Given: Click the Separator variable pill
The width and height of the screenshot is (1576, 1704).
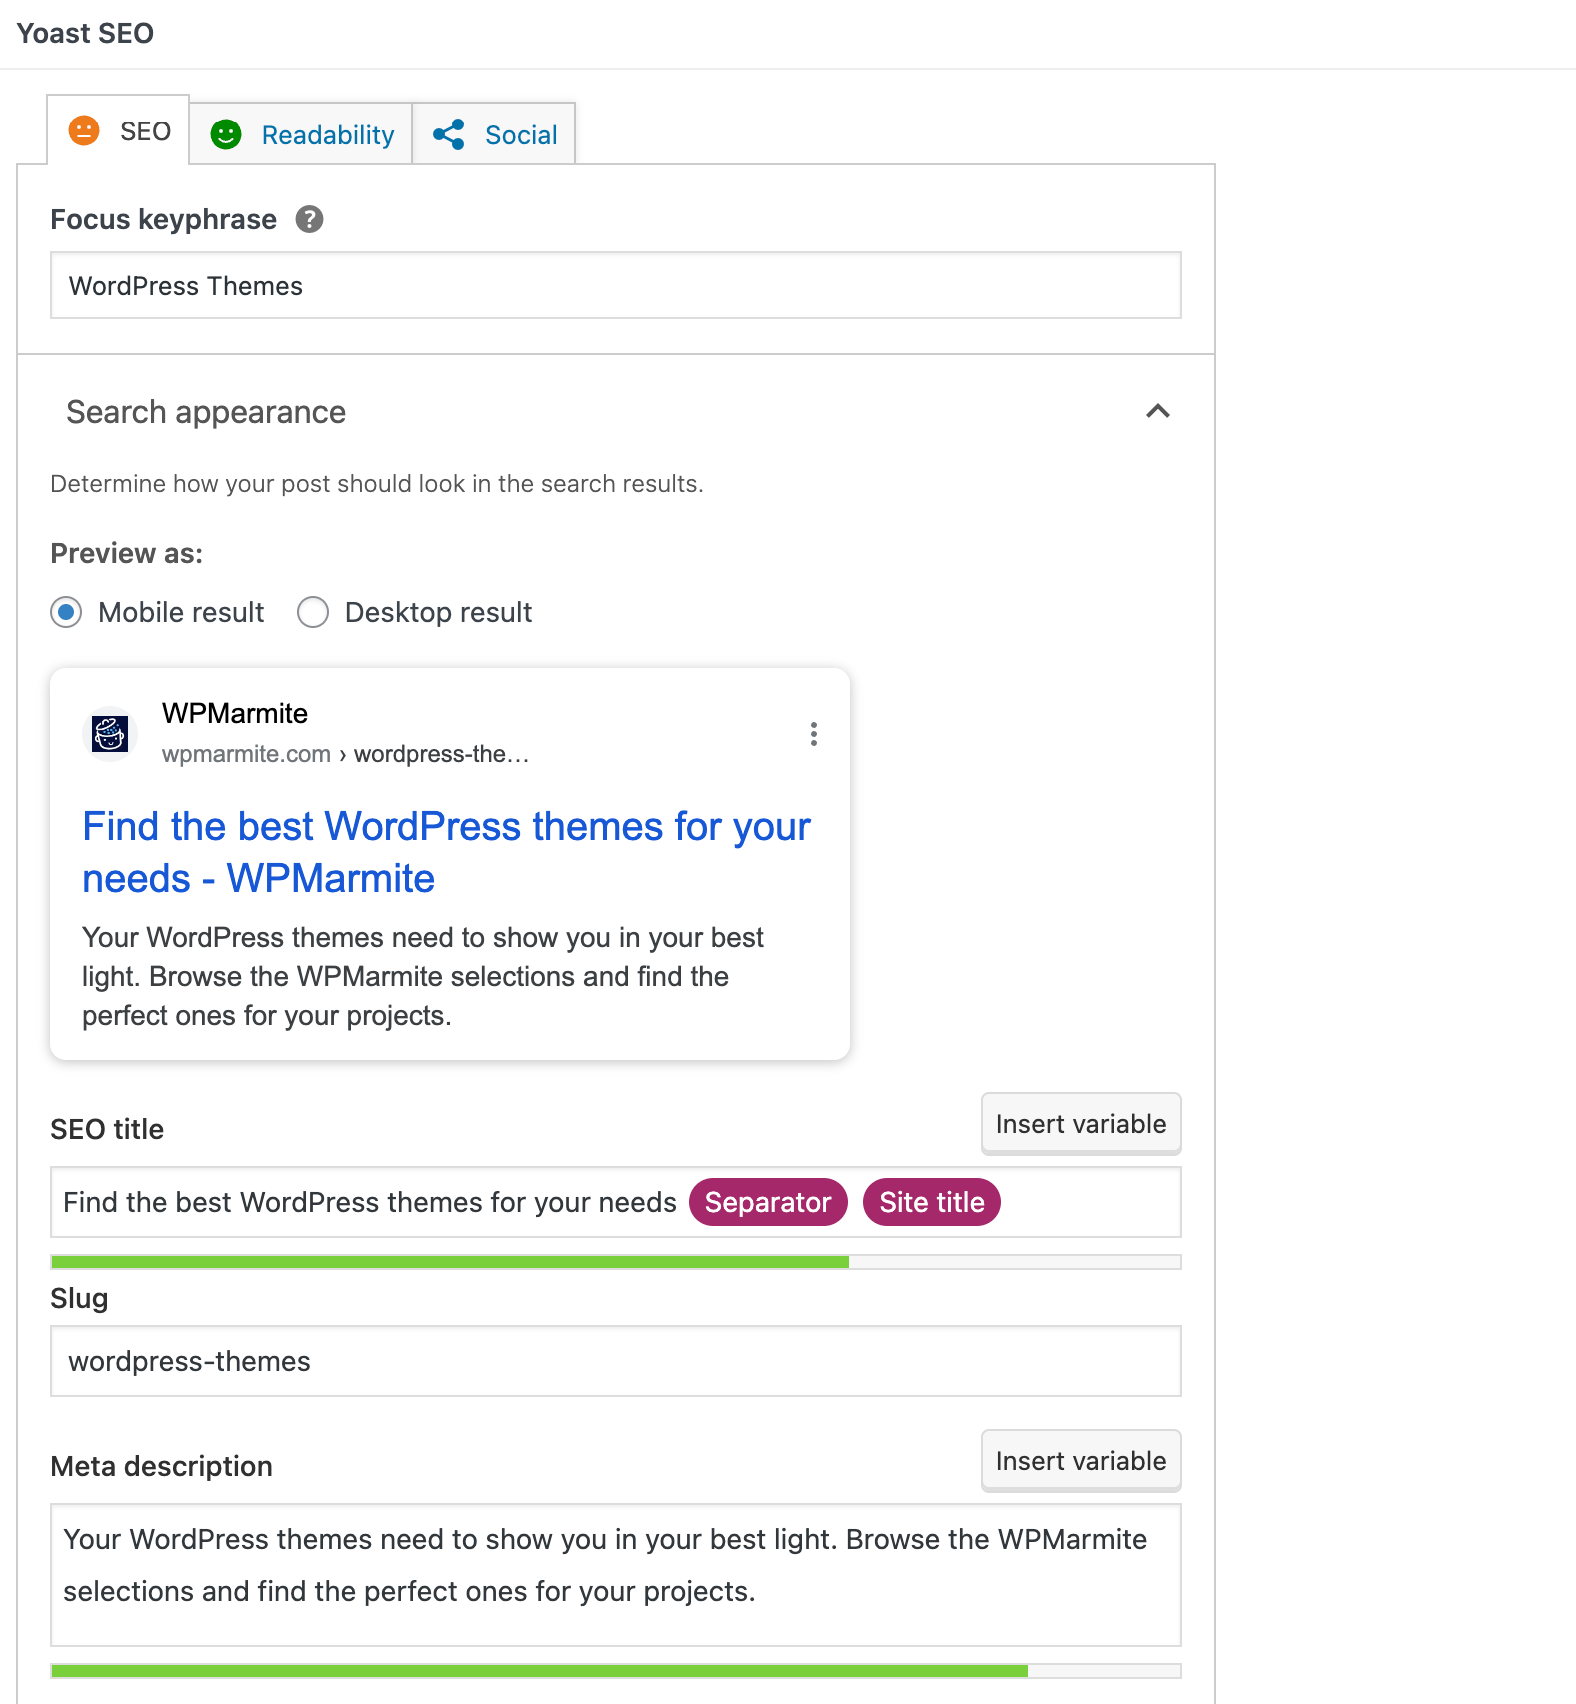Looking at the screenshot, I should (x=767, y=1202).
